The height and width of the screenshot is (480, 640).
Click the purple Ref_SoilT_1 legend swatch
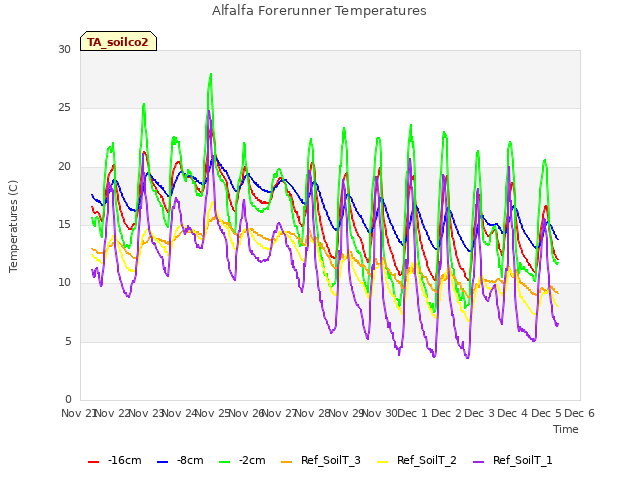(478, 461)
